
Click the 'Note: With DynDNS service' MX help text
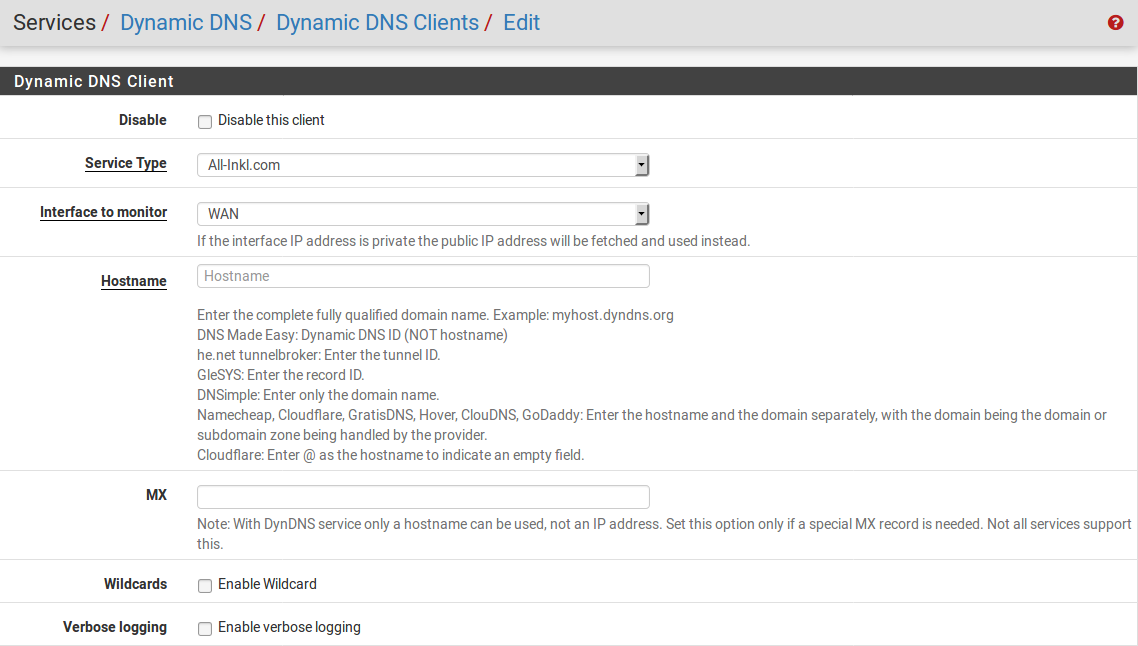(664, 533)
